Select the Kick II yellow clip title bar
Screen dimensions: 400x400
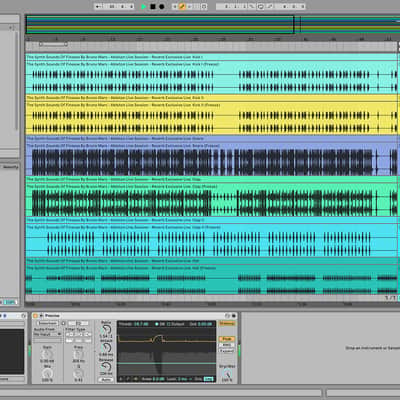tap(211, 98)
